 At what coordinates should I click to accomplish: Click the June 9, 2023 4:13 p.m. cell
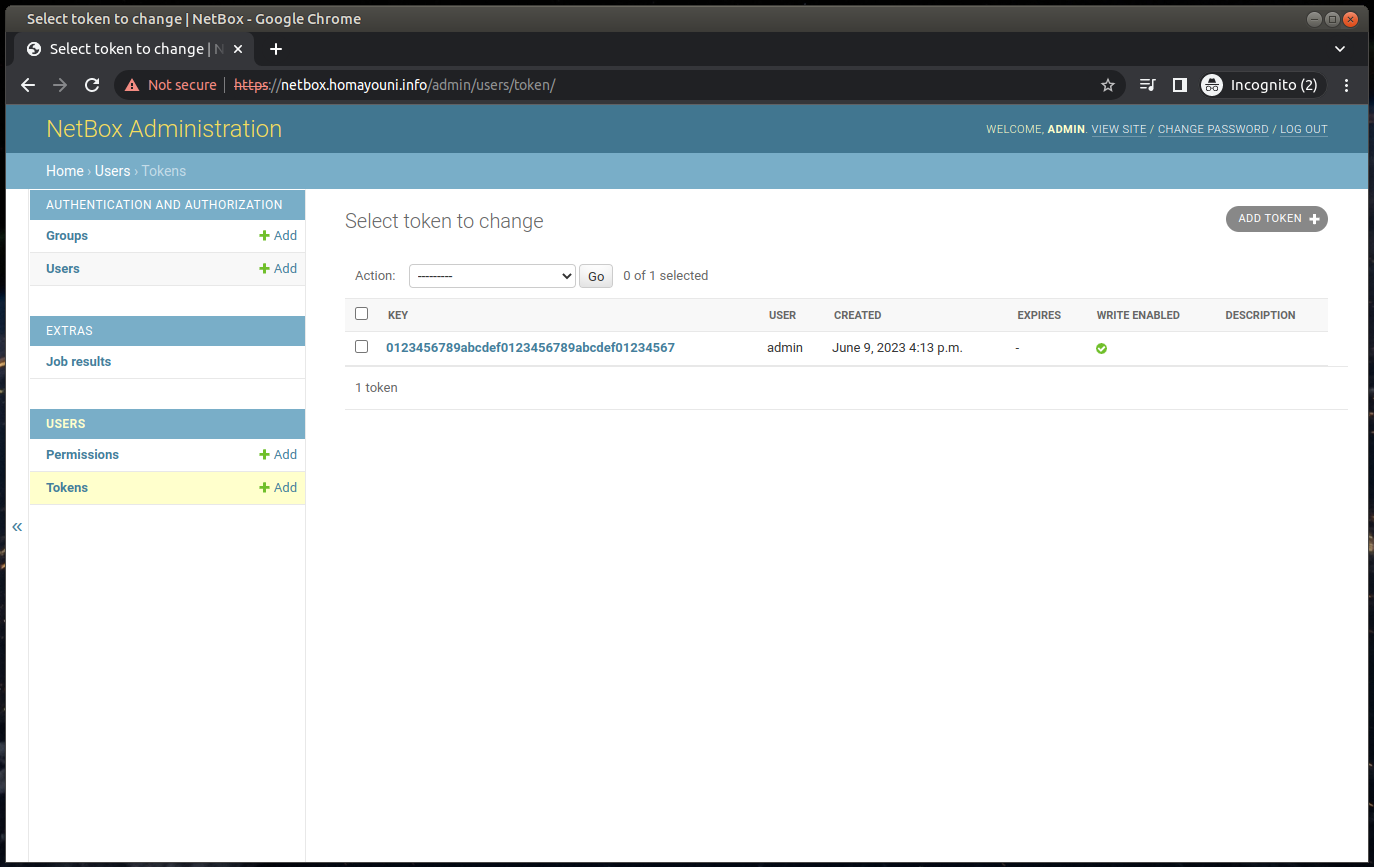(x=897, y=348)
